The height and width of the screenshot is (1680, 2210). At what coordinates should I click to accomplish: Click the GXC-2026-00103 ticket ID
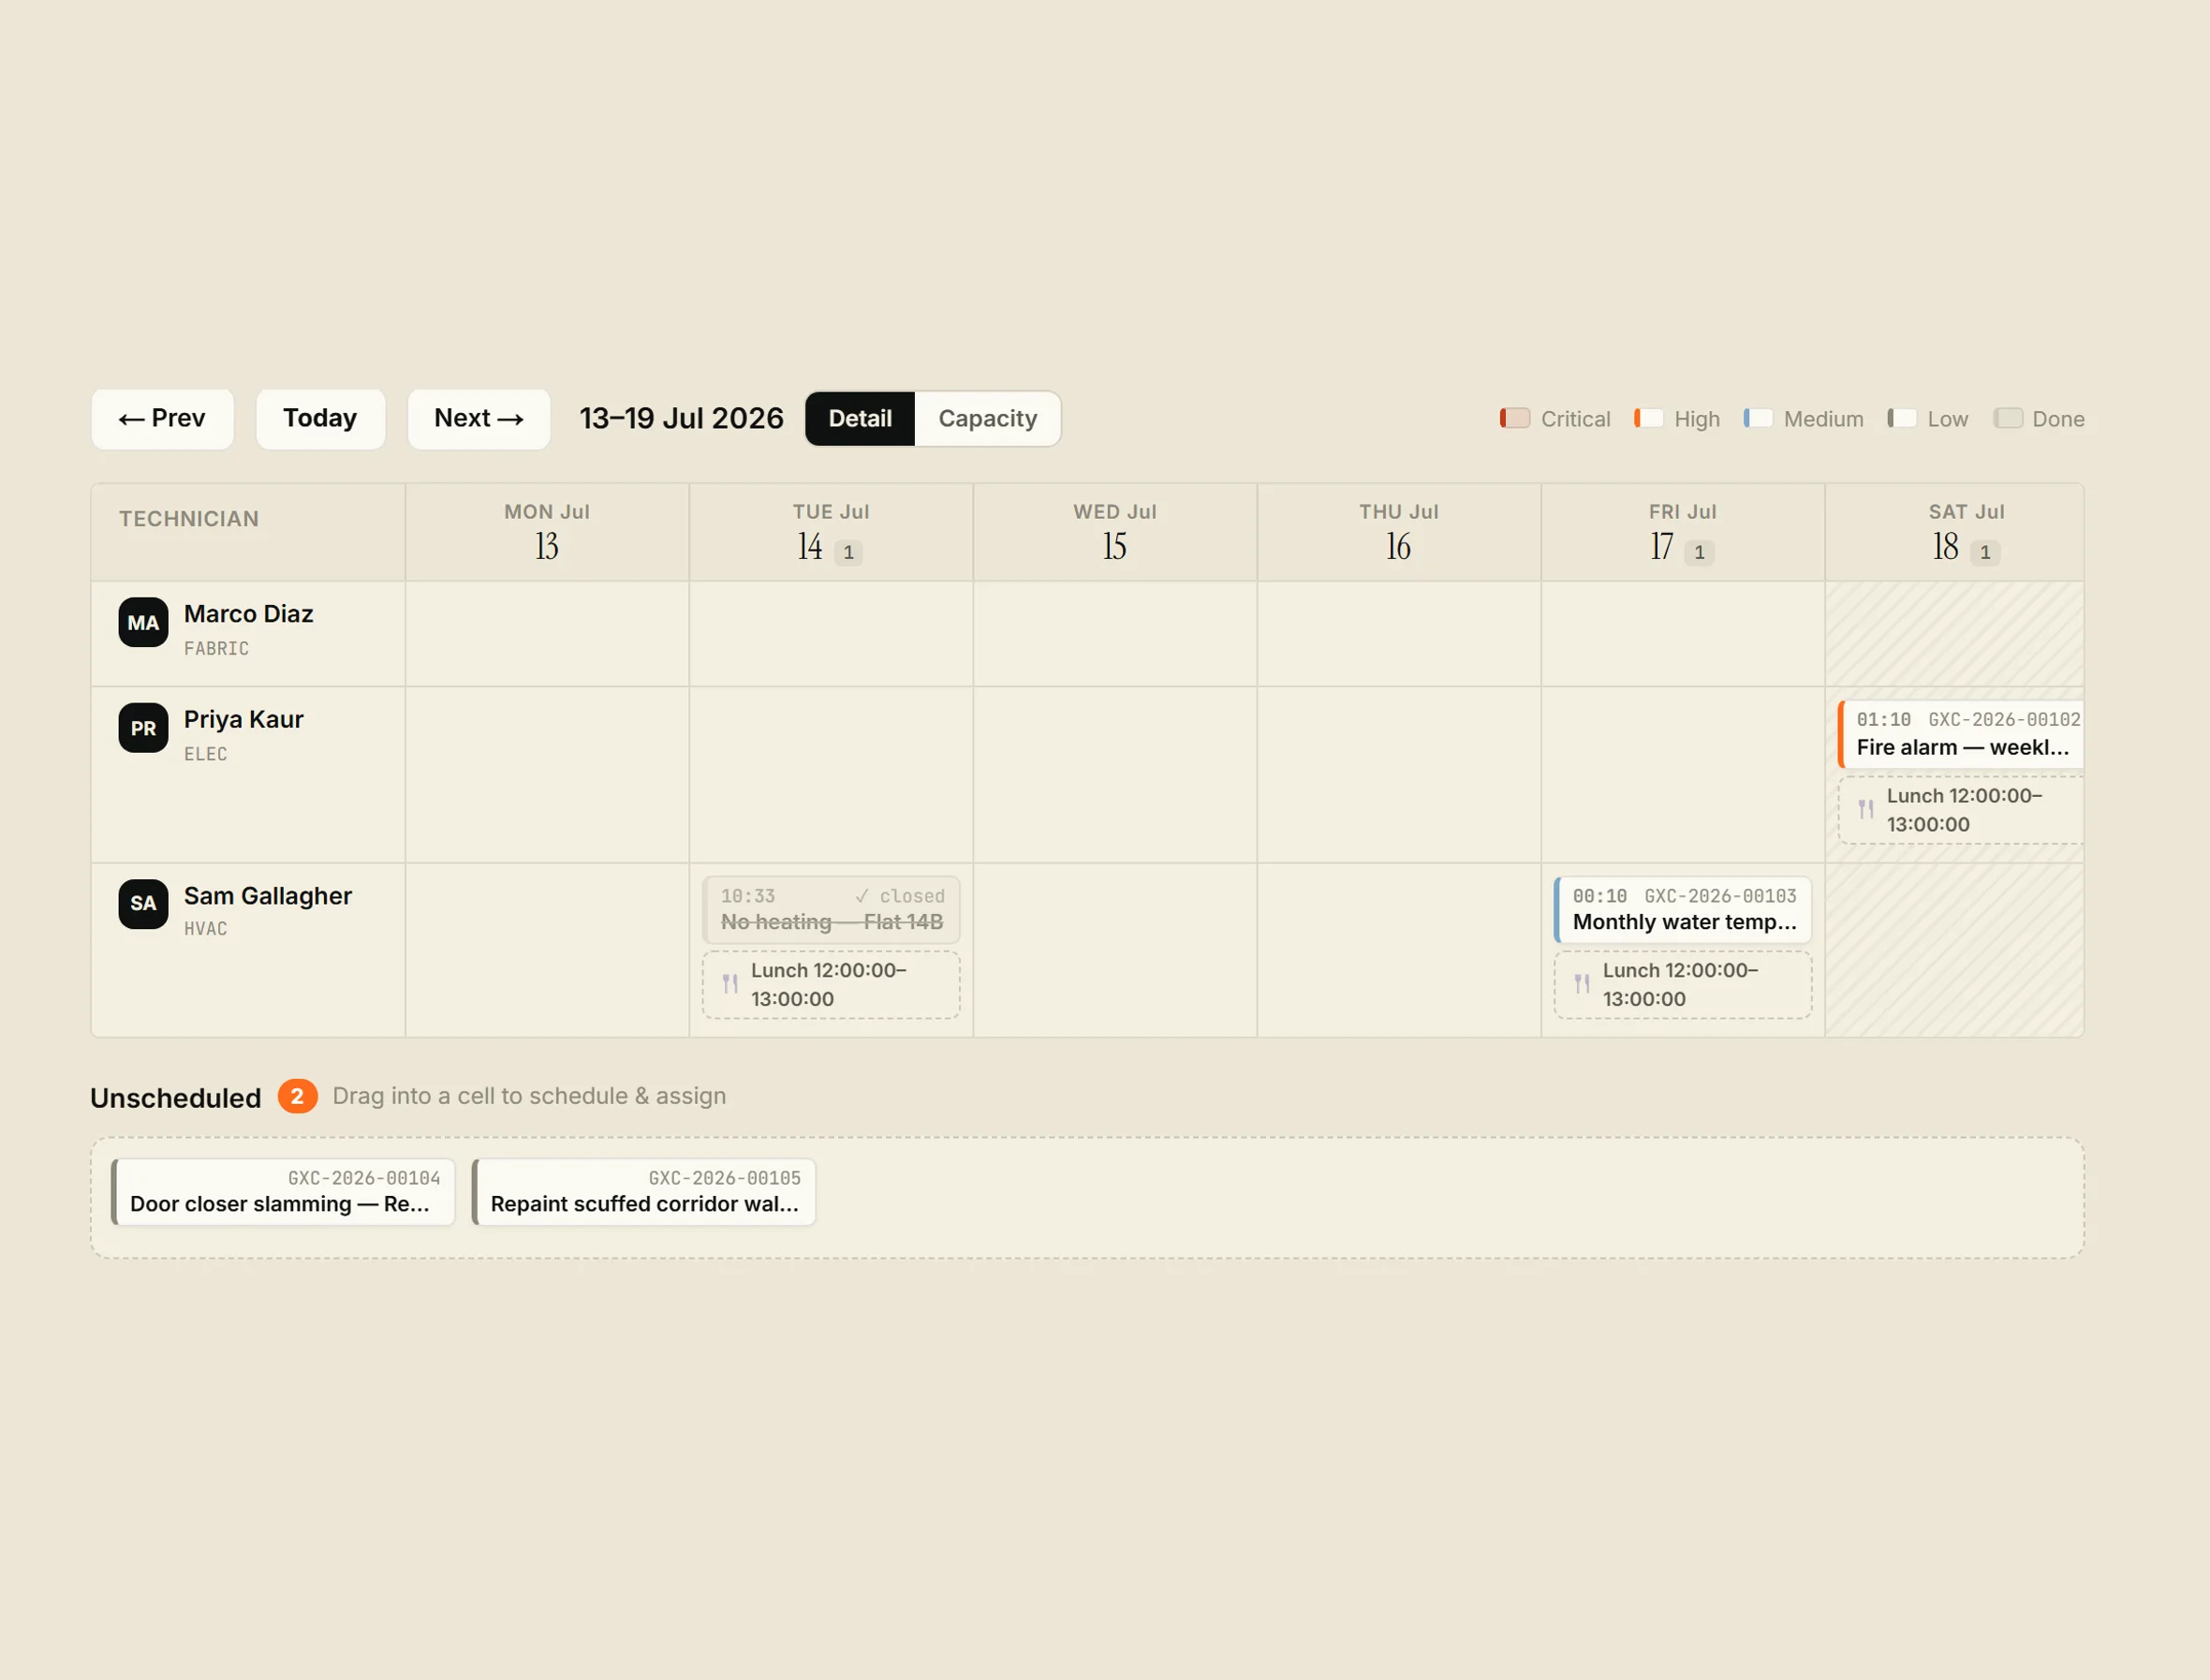(x=1721, y=896)
